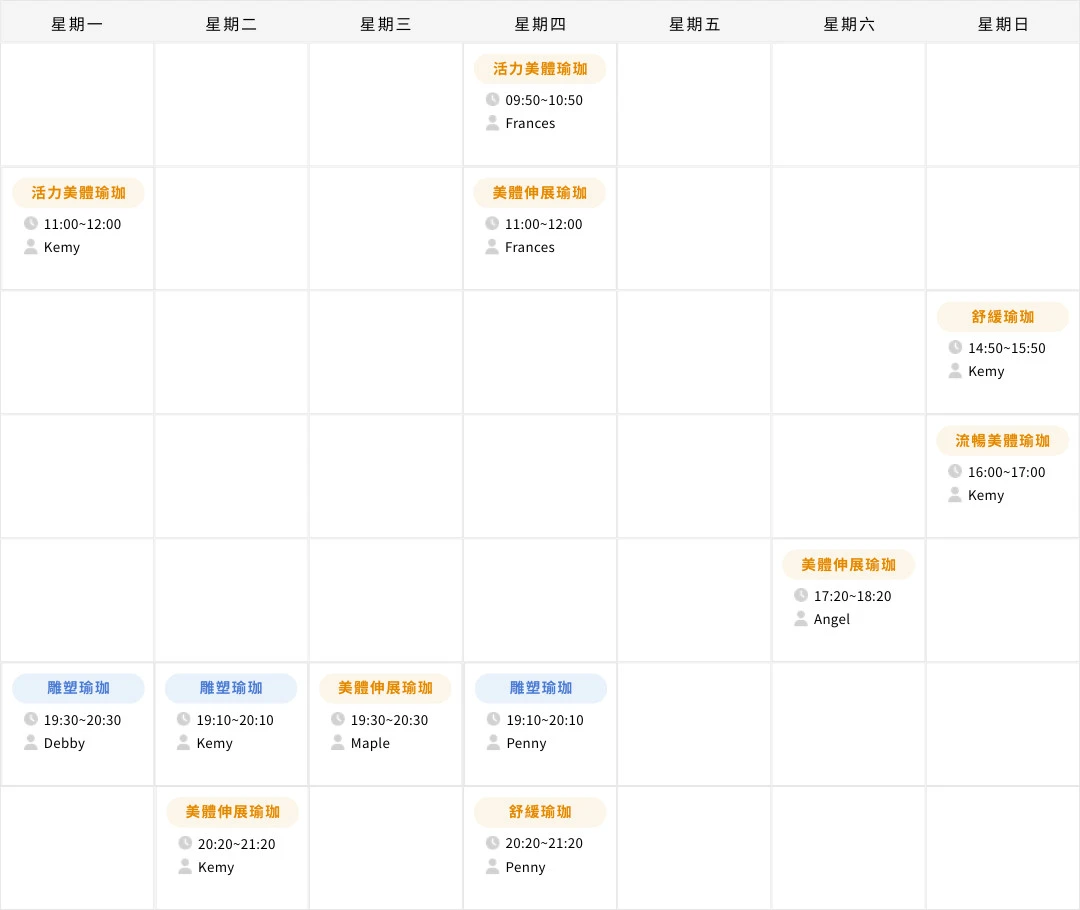Image resolution: width=1080 pixels, height=910 pixels.
Task: Click the 星期日 column header
Action: tap(1003, 24)
